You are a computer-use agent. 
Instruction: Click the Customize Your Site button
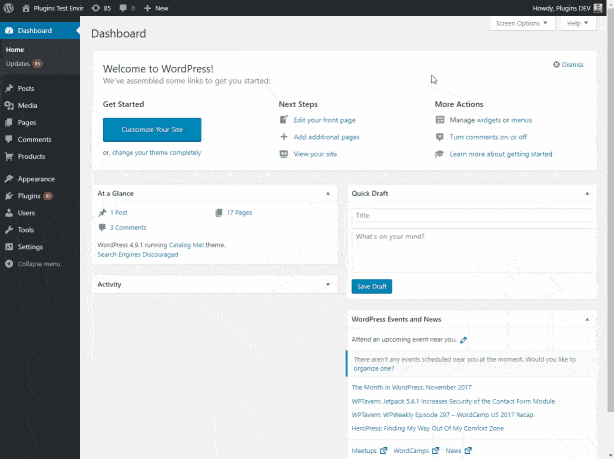152,130
